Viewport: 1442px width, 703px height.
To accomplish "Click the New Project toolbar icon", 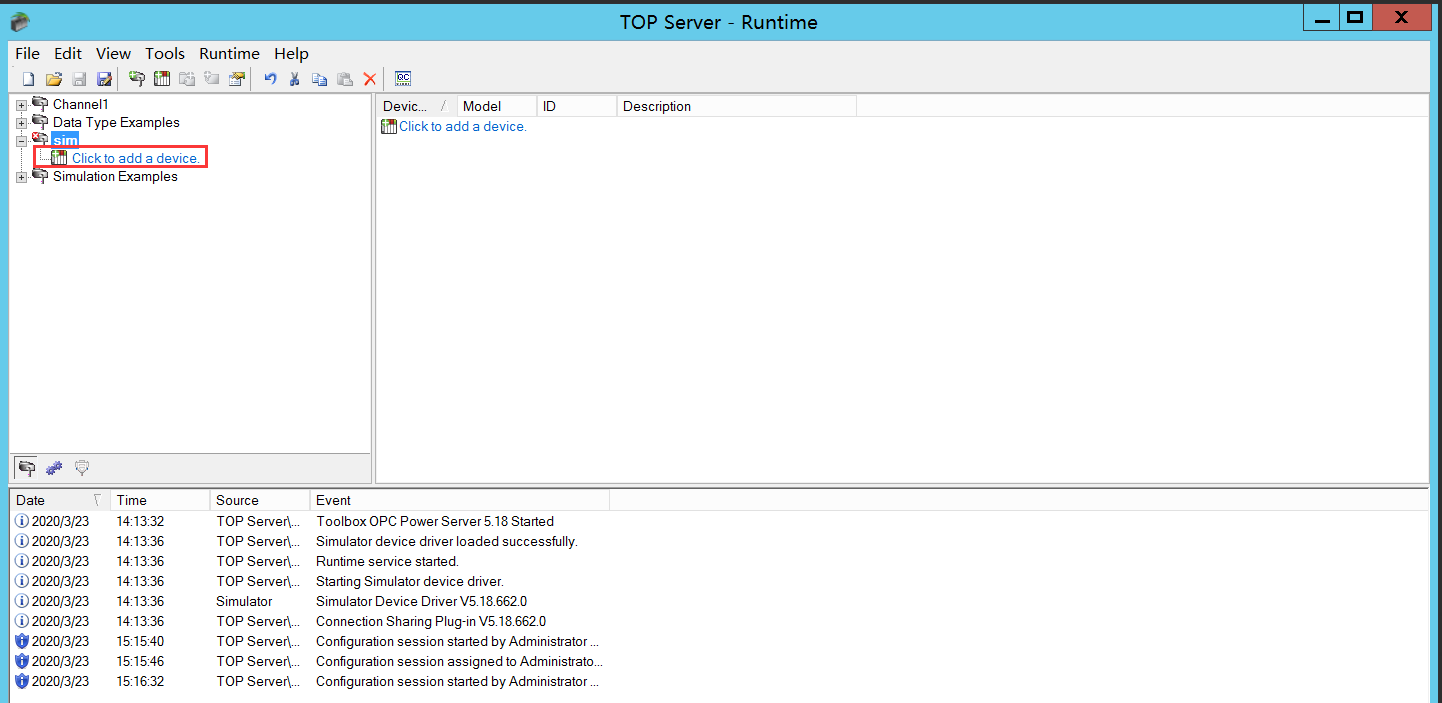I will click(x=29, y=79).
